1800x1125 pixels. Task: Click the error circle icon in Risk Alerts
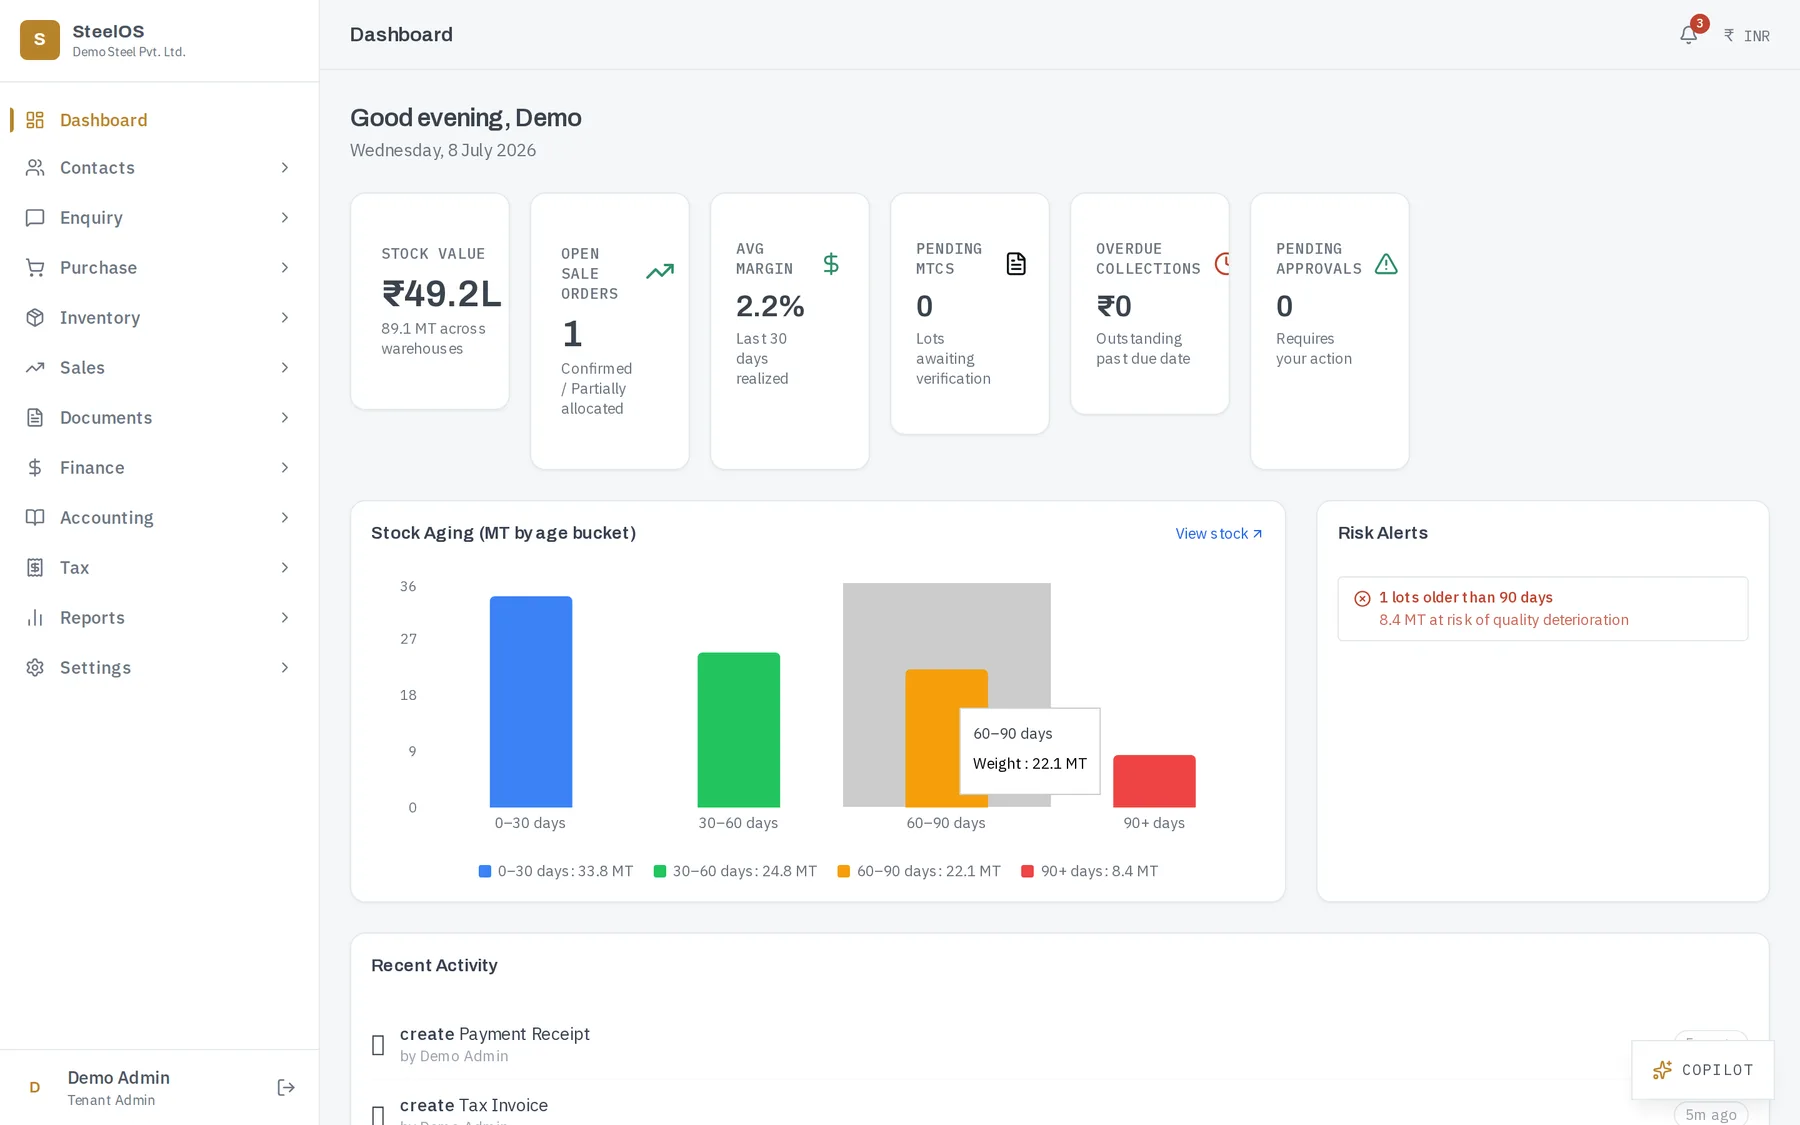(x=1362, y=599)
